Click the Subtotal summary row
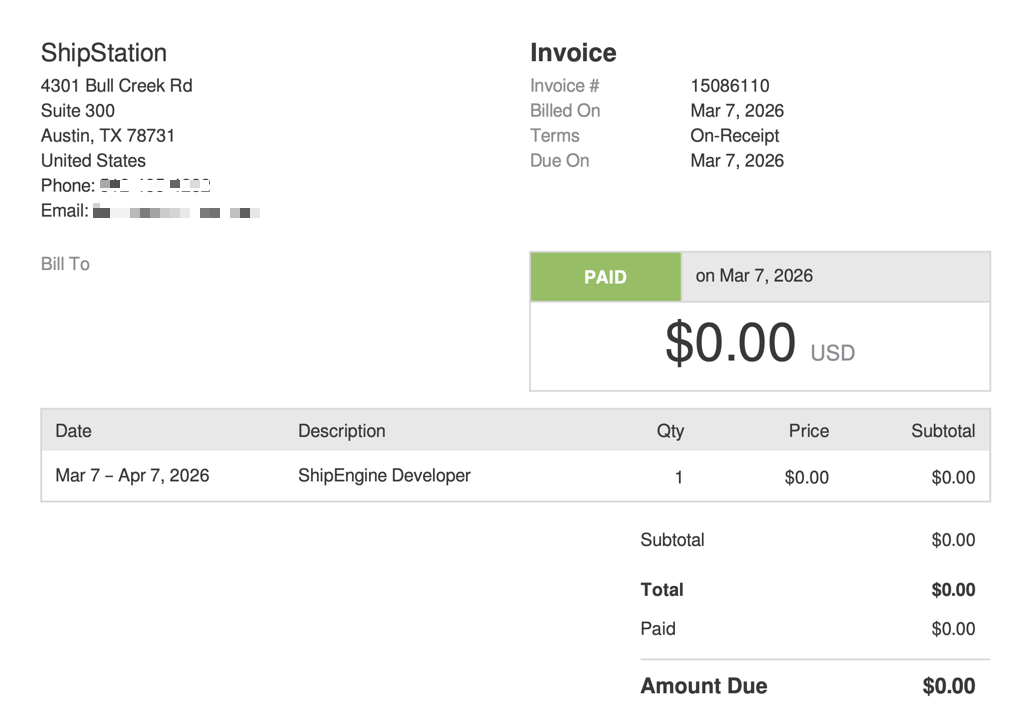Viewport: 1024px width, 728px height. click(672, 540)
